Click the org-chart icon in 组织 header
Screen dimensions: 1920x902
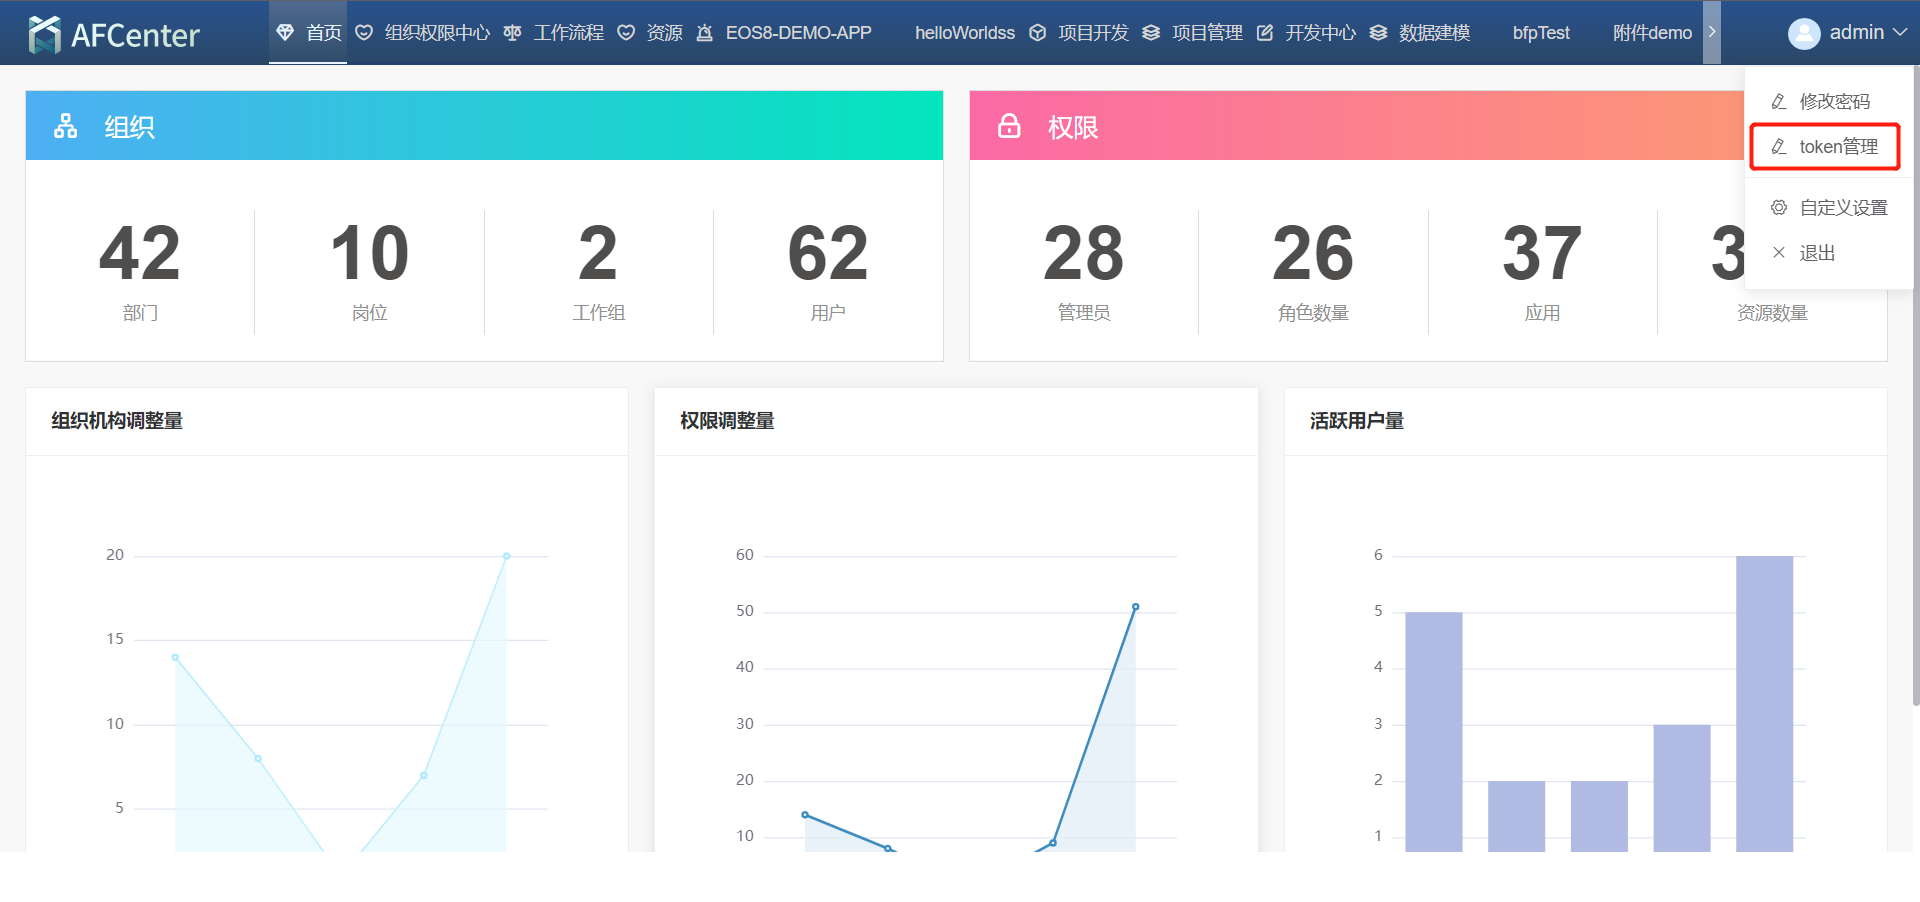(x=66, y=126)
